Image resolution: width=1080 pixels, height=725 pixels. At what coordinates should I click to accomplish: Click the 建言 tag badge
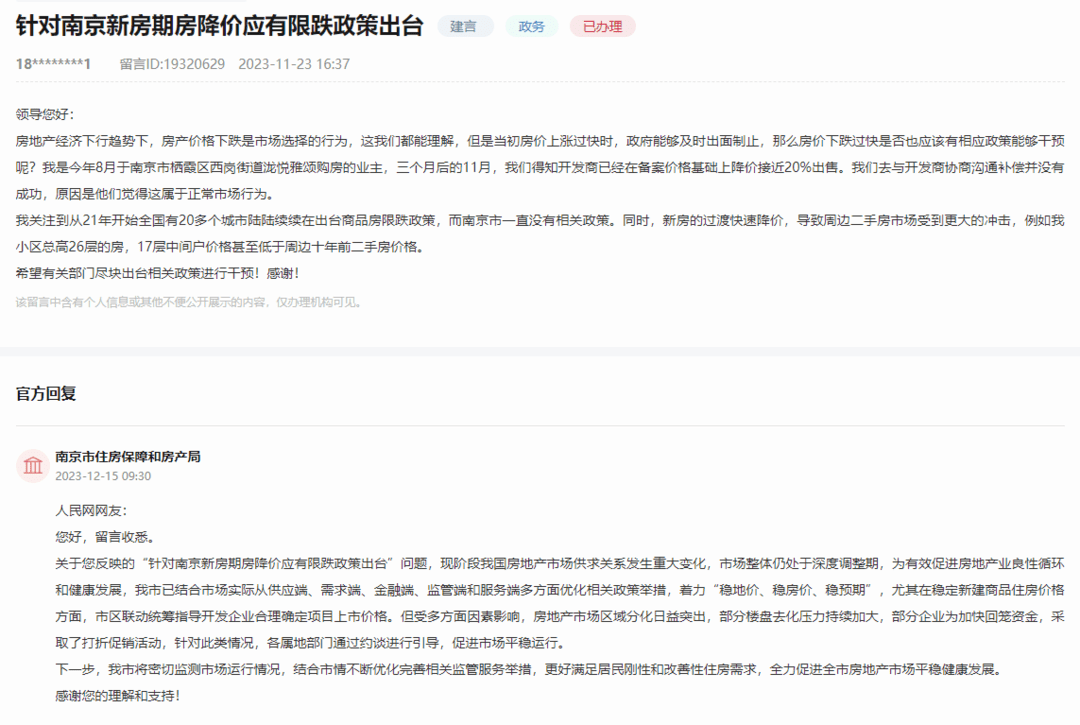[465, 26]
